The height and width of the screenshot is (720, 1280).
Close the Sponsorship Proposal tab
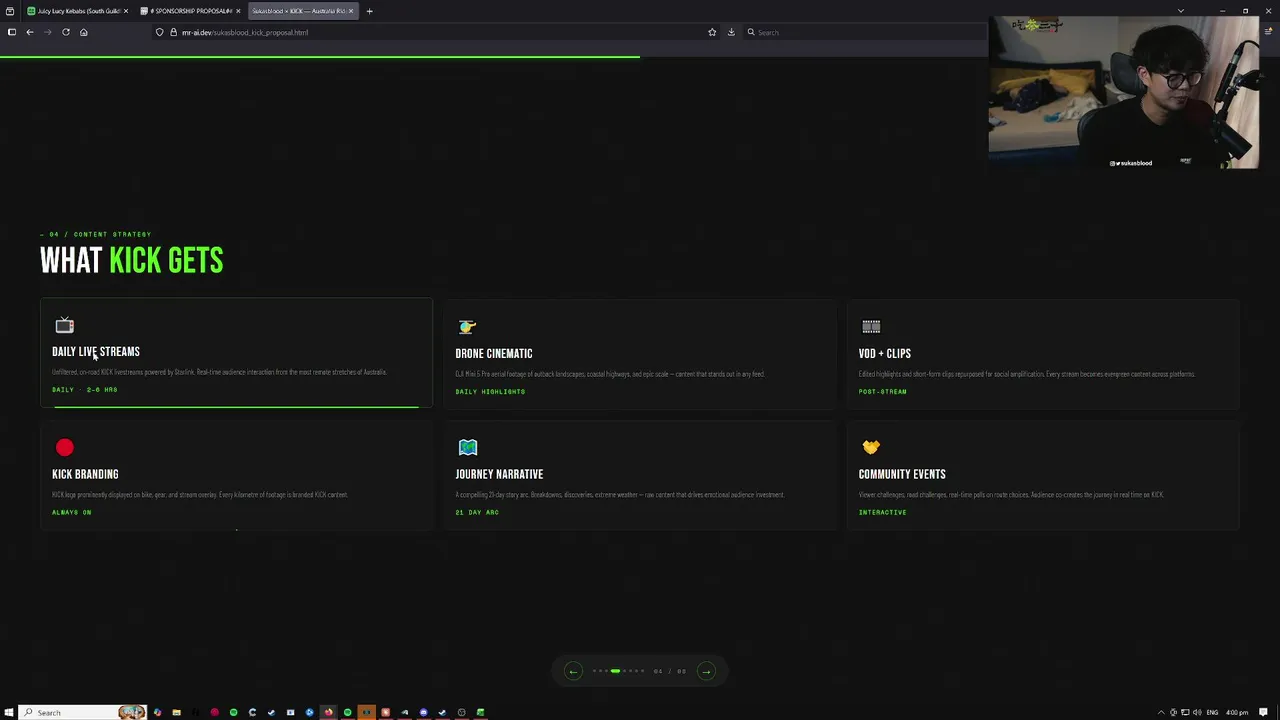click(x=238, y=11)
